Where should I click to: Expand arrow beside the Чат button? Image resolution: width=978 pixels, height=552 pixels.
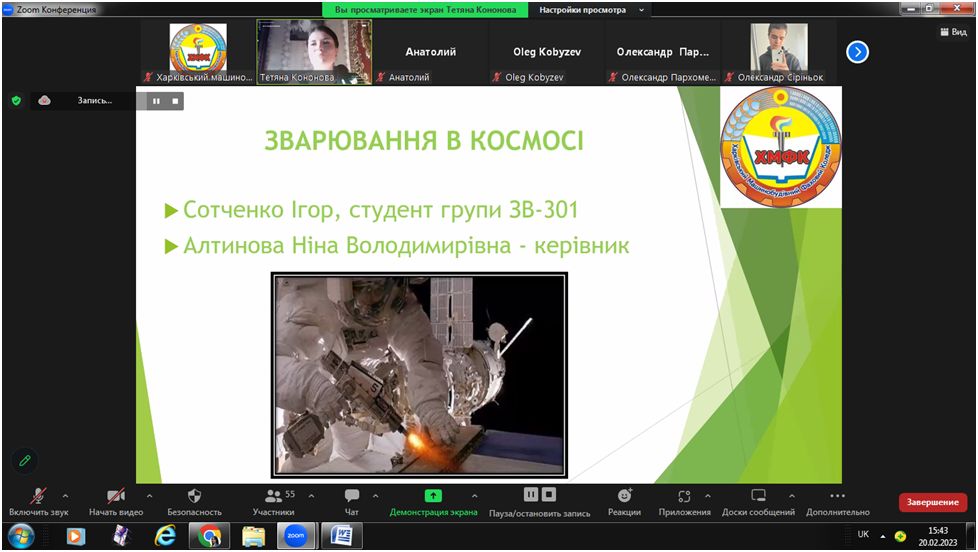(x=375, y=496)
